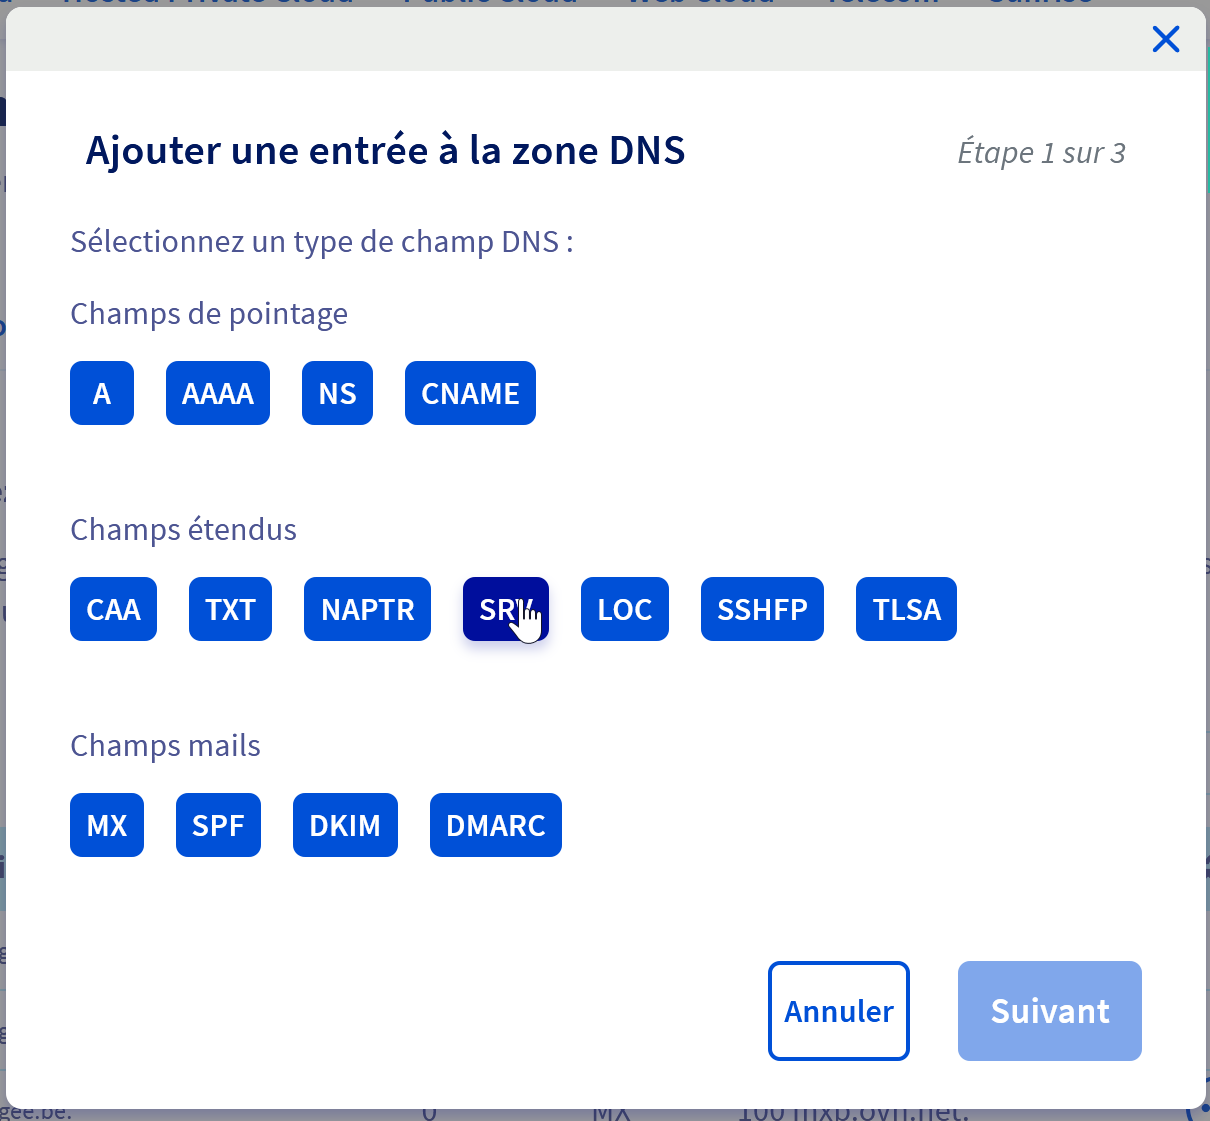Cancel with the Annuler button
This screenshot has height=1121, width=1210.
838,1011
